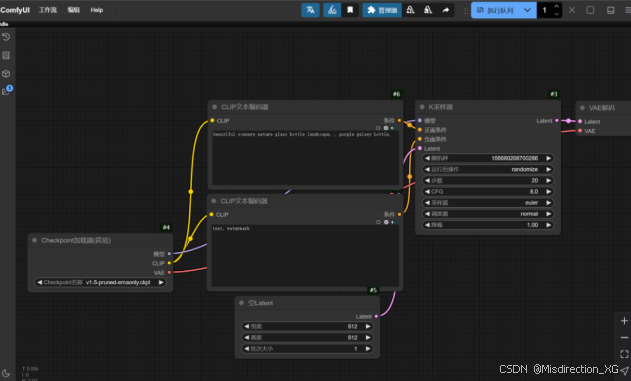Click the VAE output port on Checkpoint loader

coord(169,272)
